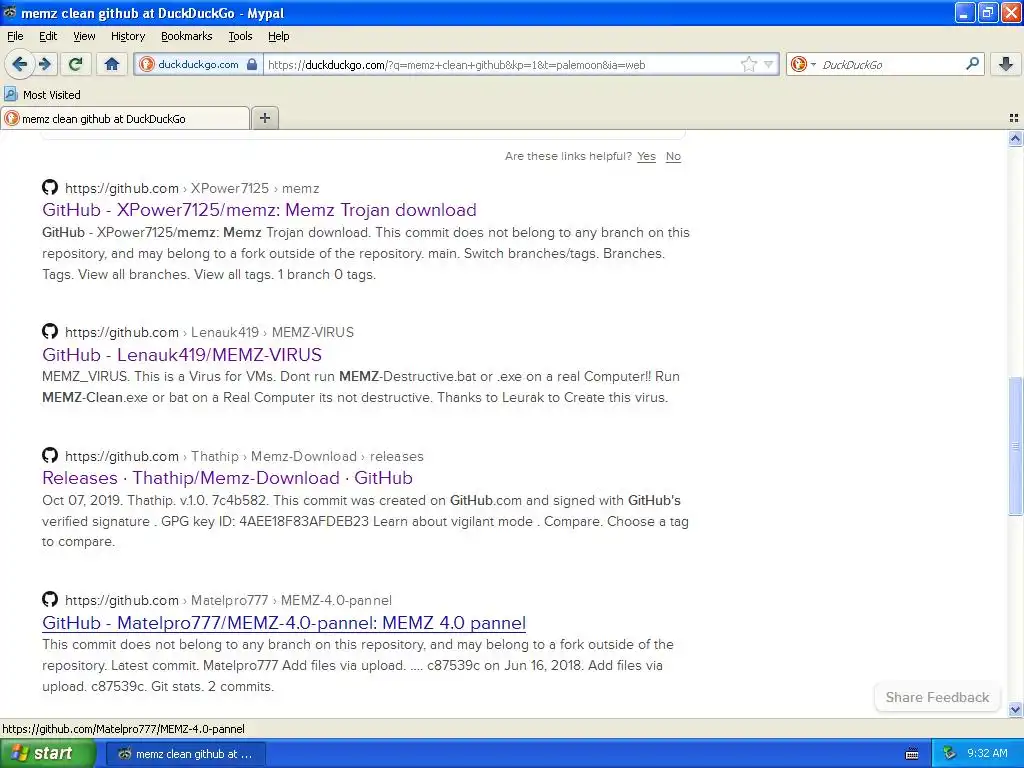
Task: Click the taskbar clock 9:32 AM
Action: click(987, 754)
